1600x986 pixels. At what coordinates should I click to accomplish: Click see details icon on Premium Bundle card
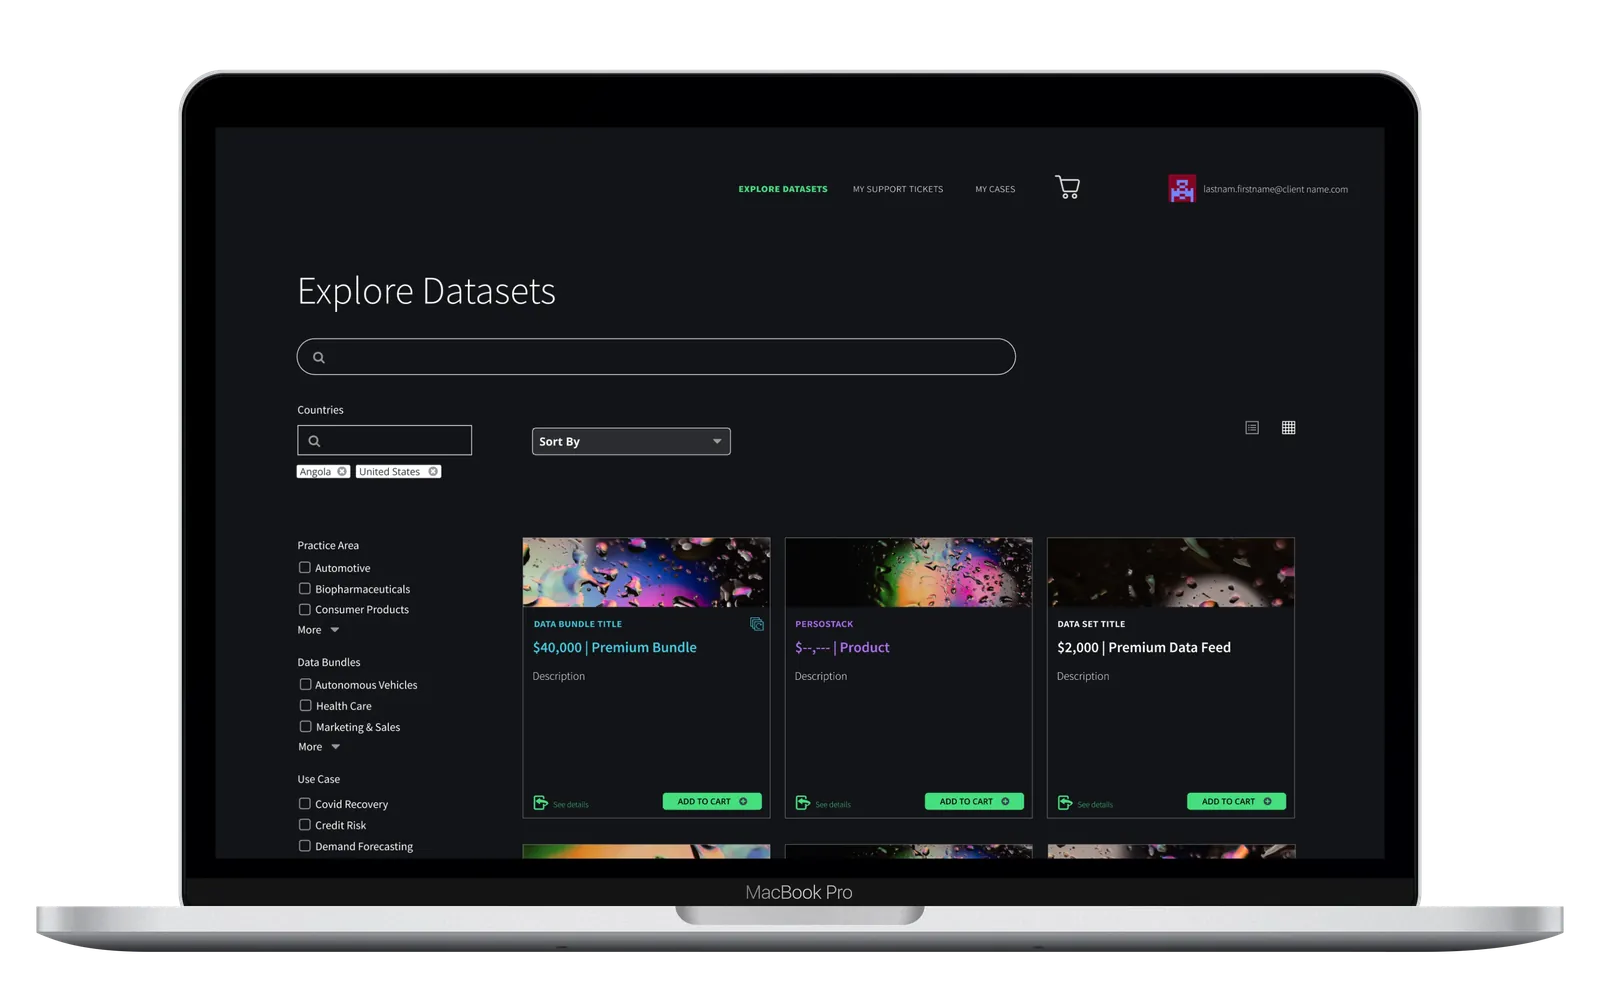tap(541, 803)
